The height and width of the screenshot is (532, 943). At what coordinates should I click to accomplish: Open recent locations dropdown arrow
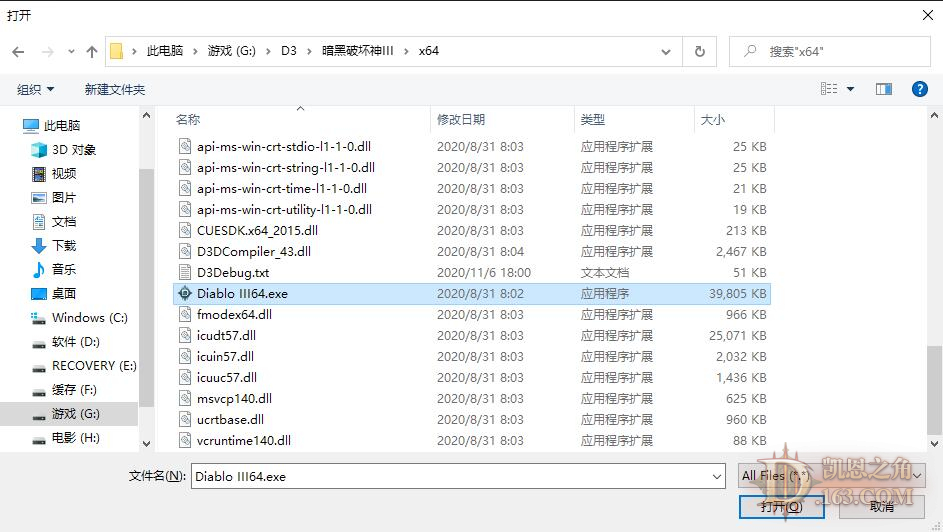pyautogui.click(x=71, y=52)
